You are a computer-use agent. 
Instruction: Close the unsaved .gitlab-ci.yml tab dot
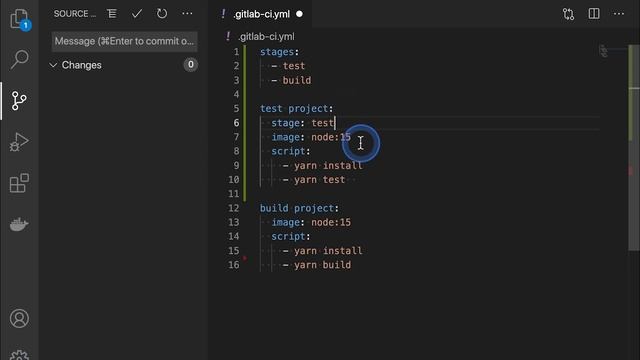tap(300, 14)
